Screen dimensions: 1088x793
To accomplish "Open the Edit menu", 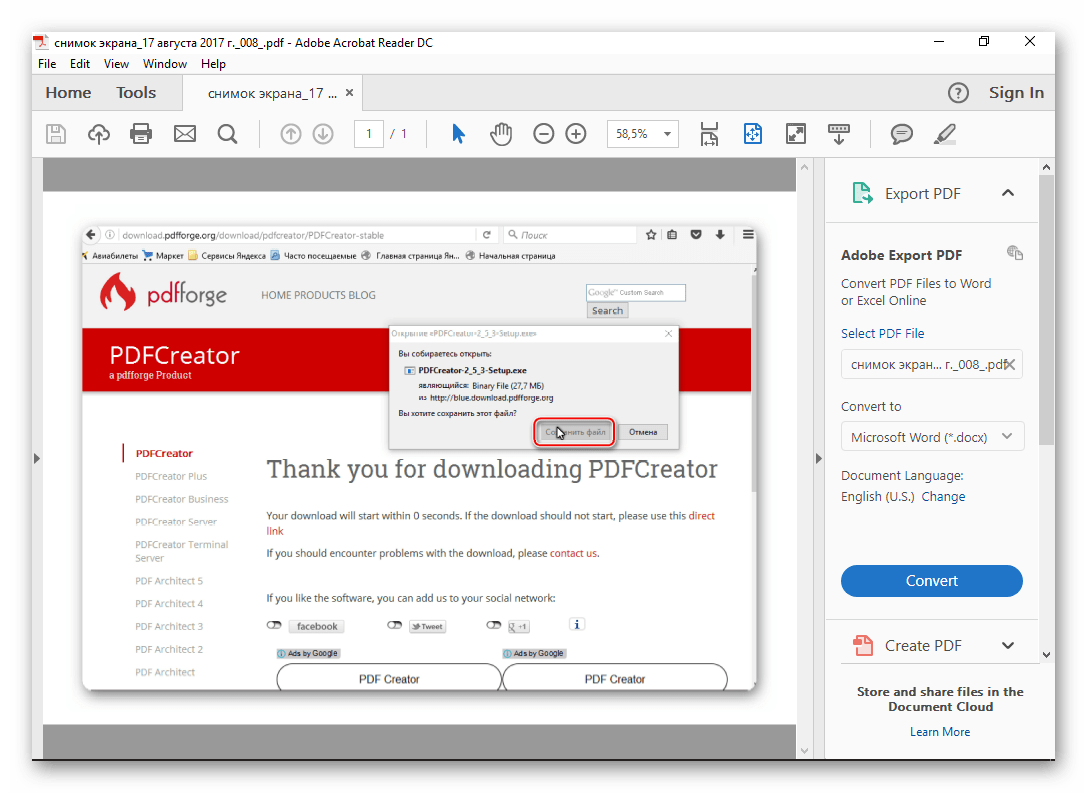I will point(80,64).
